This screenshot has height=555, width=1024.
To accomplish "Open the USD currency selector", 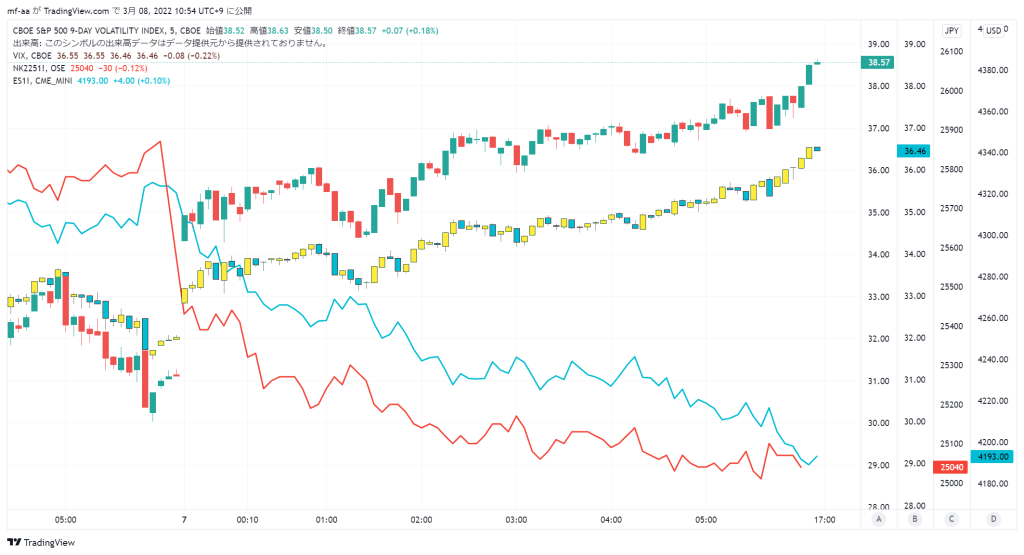I will click(x=993, y=31).
